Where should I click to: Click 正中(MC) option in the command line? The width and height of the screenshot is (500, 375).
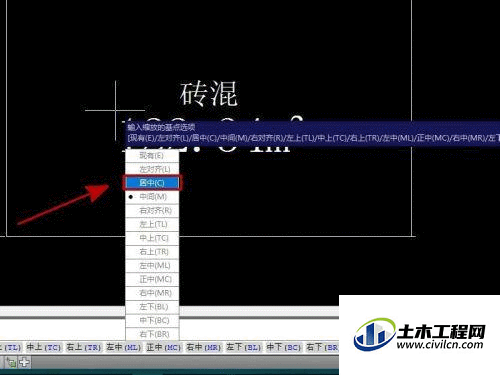point(164,347)
